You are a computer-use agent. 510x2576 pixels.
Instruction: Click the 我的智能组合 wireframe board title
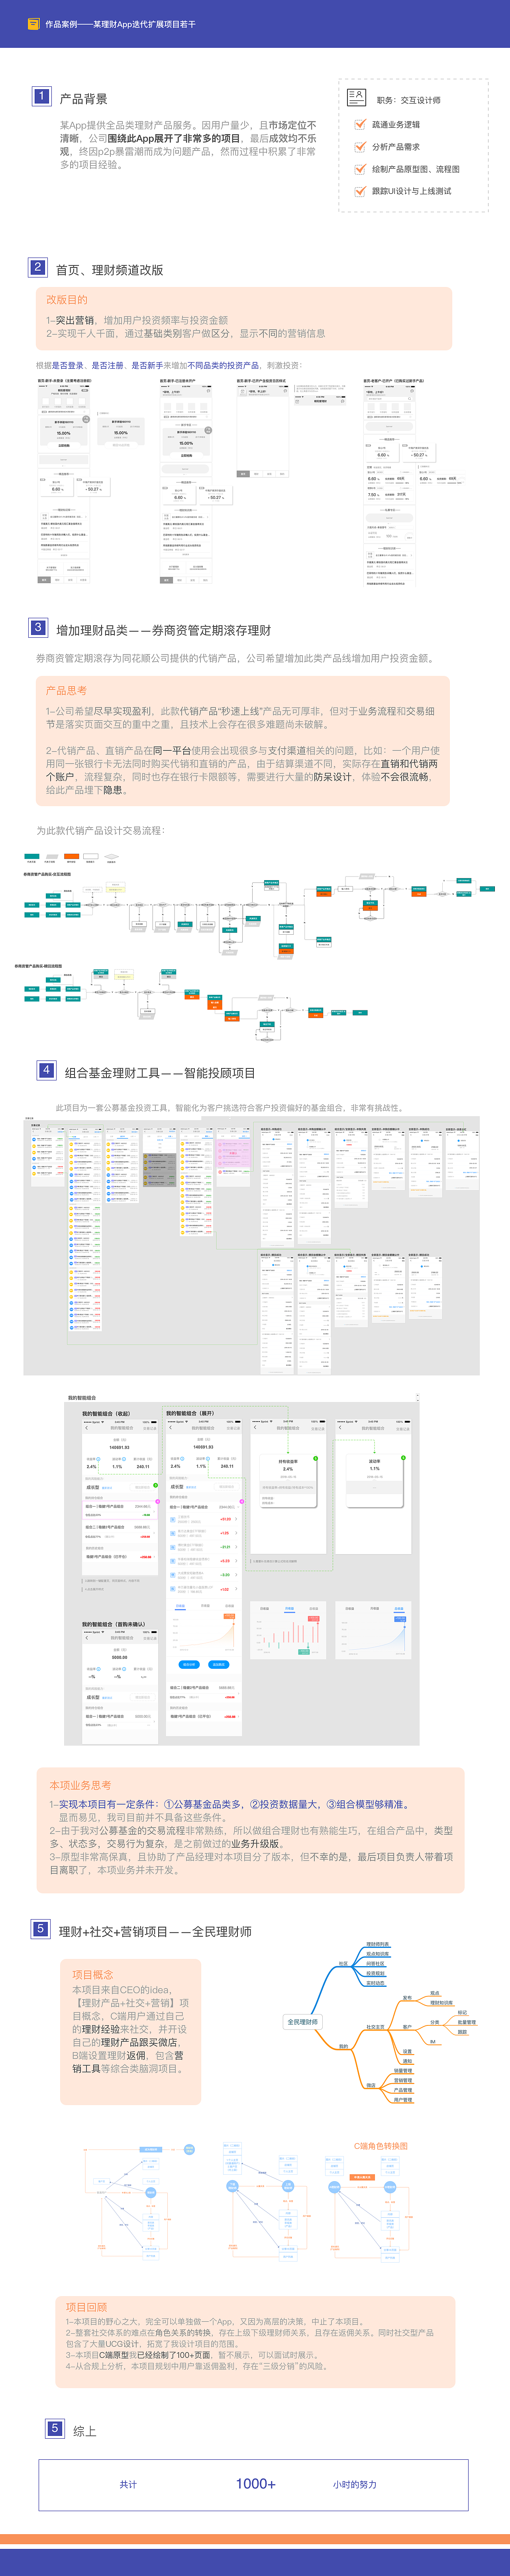click(82, 1398)
